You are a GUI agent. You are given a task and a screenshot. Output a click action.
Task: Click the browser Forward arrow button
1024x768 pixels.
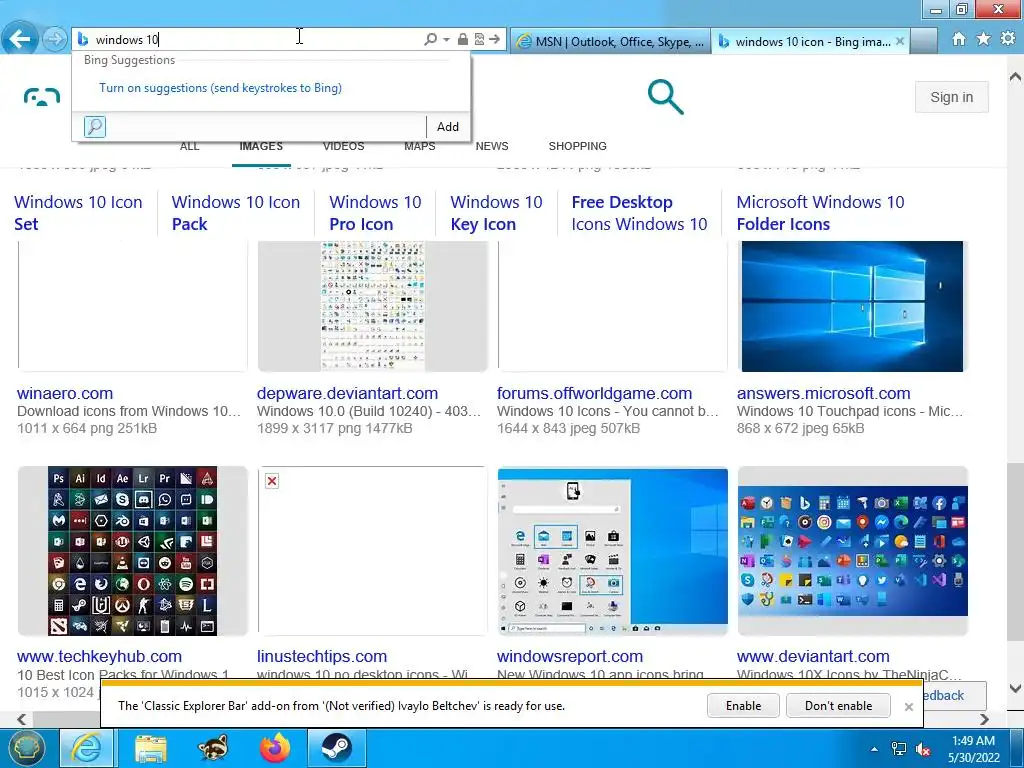55,39
